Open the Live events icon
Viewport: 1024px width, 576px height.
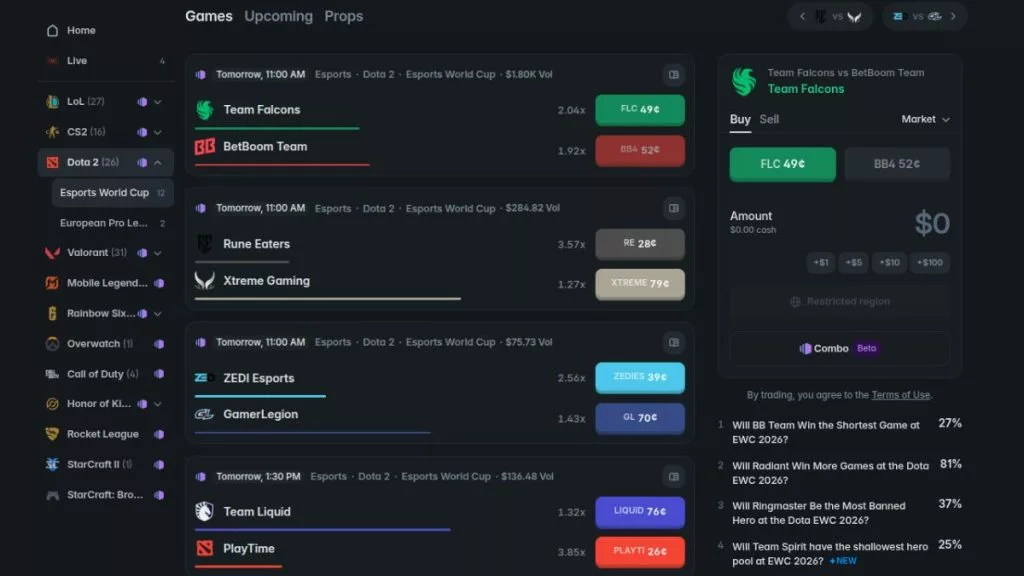(52, 61)
